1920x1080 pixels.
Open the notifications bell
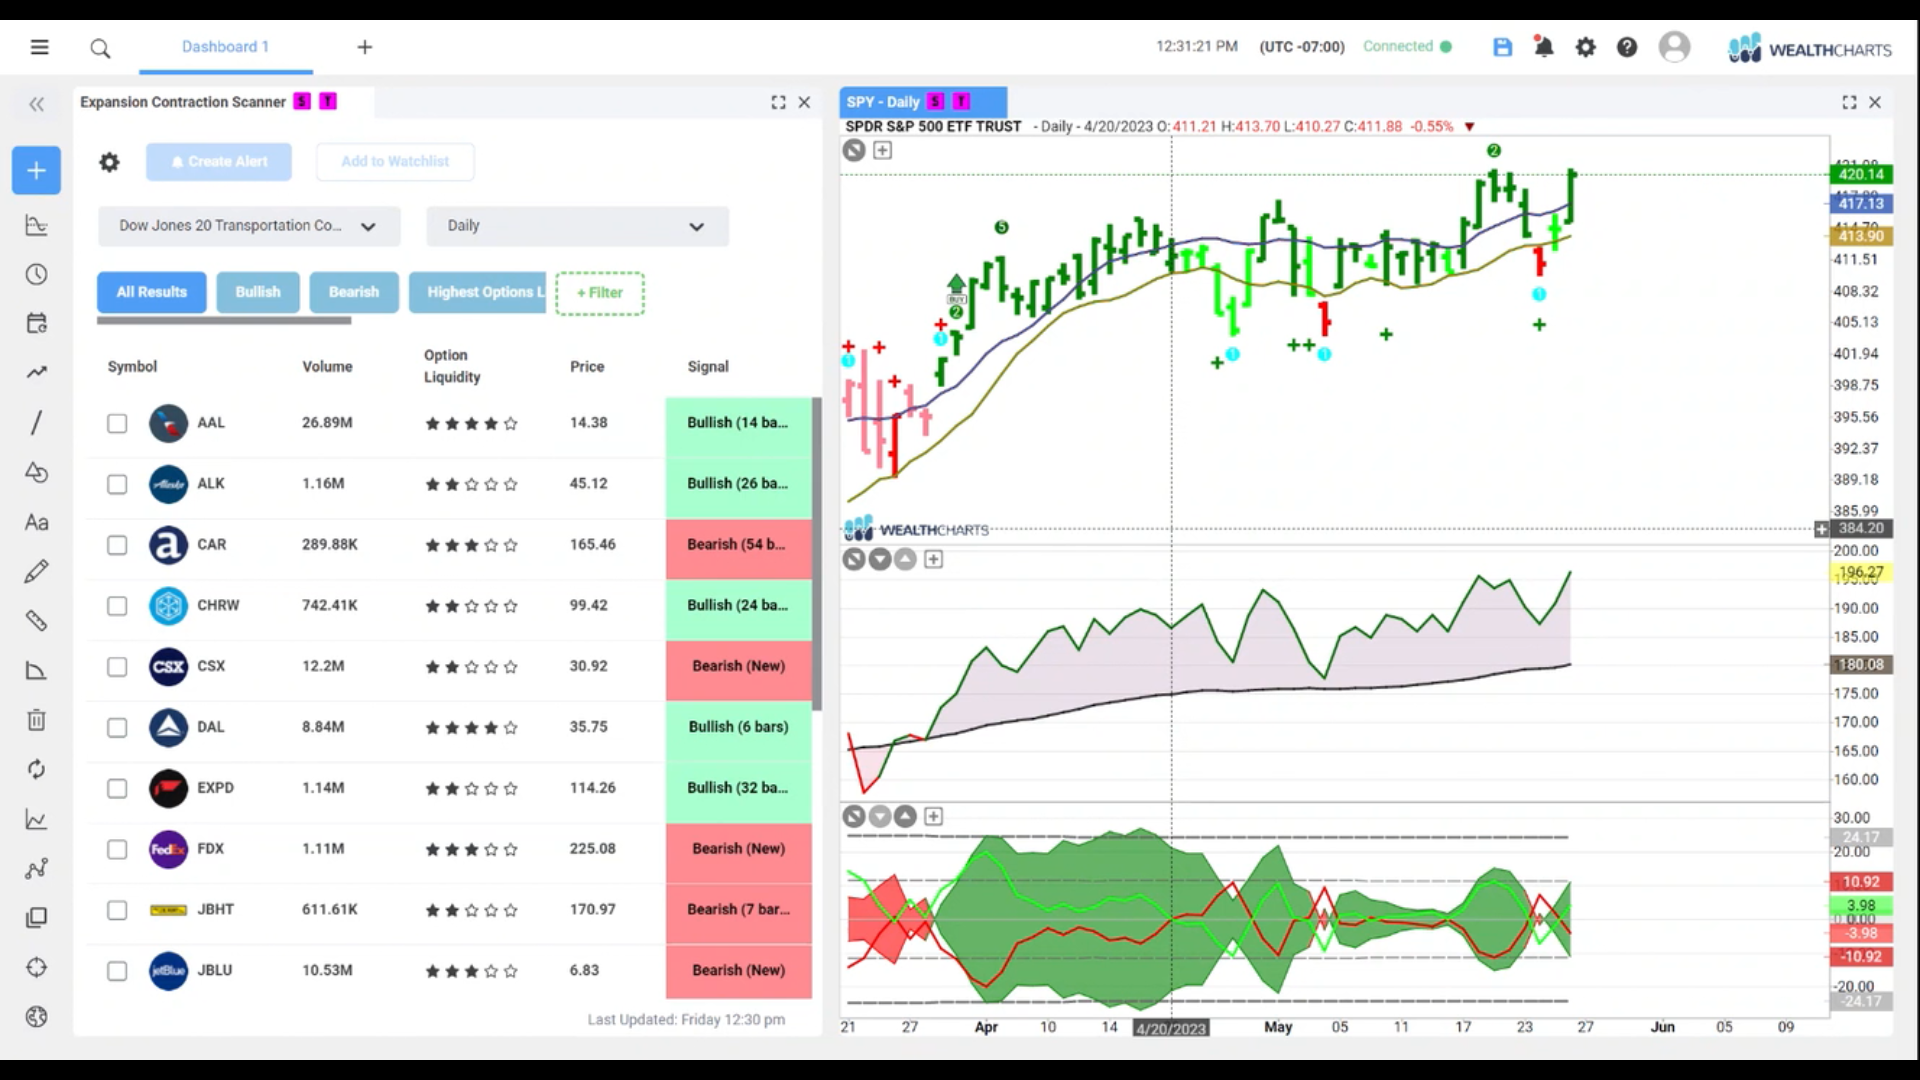click(1544, 47)
